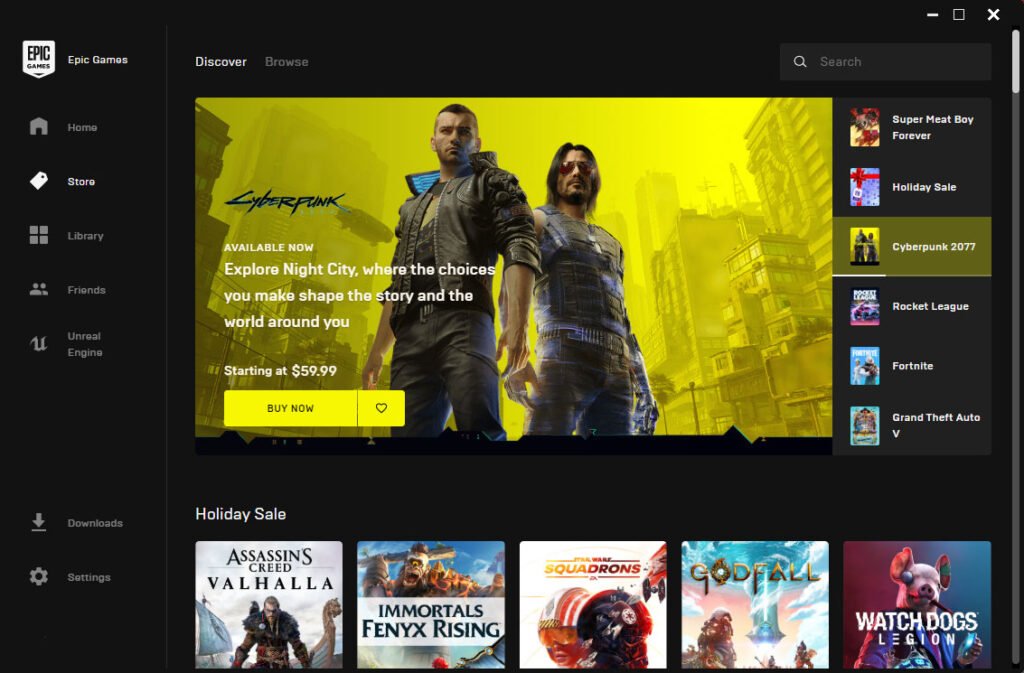Add Cyberpunk 2077 to your wishlist
Viewport: 1024px width, 673px height.
(383, 408)
